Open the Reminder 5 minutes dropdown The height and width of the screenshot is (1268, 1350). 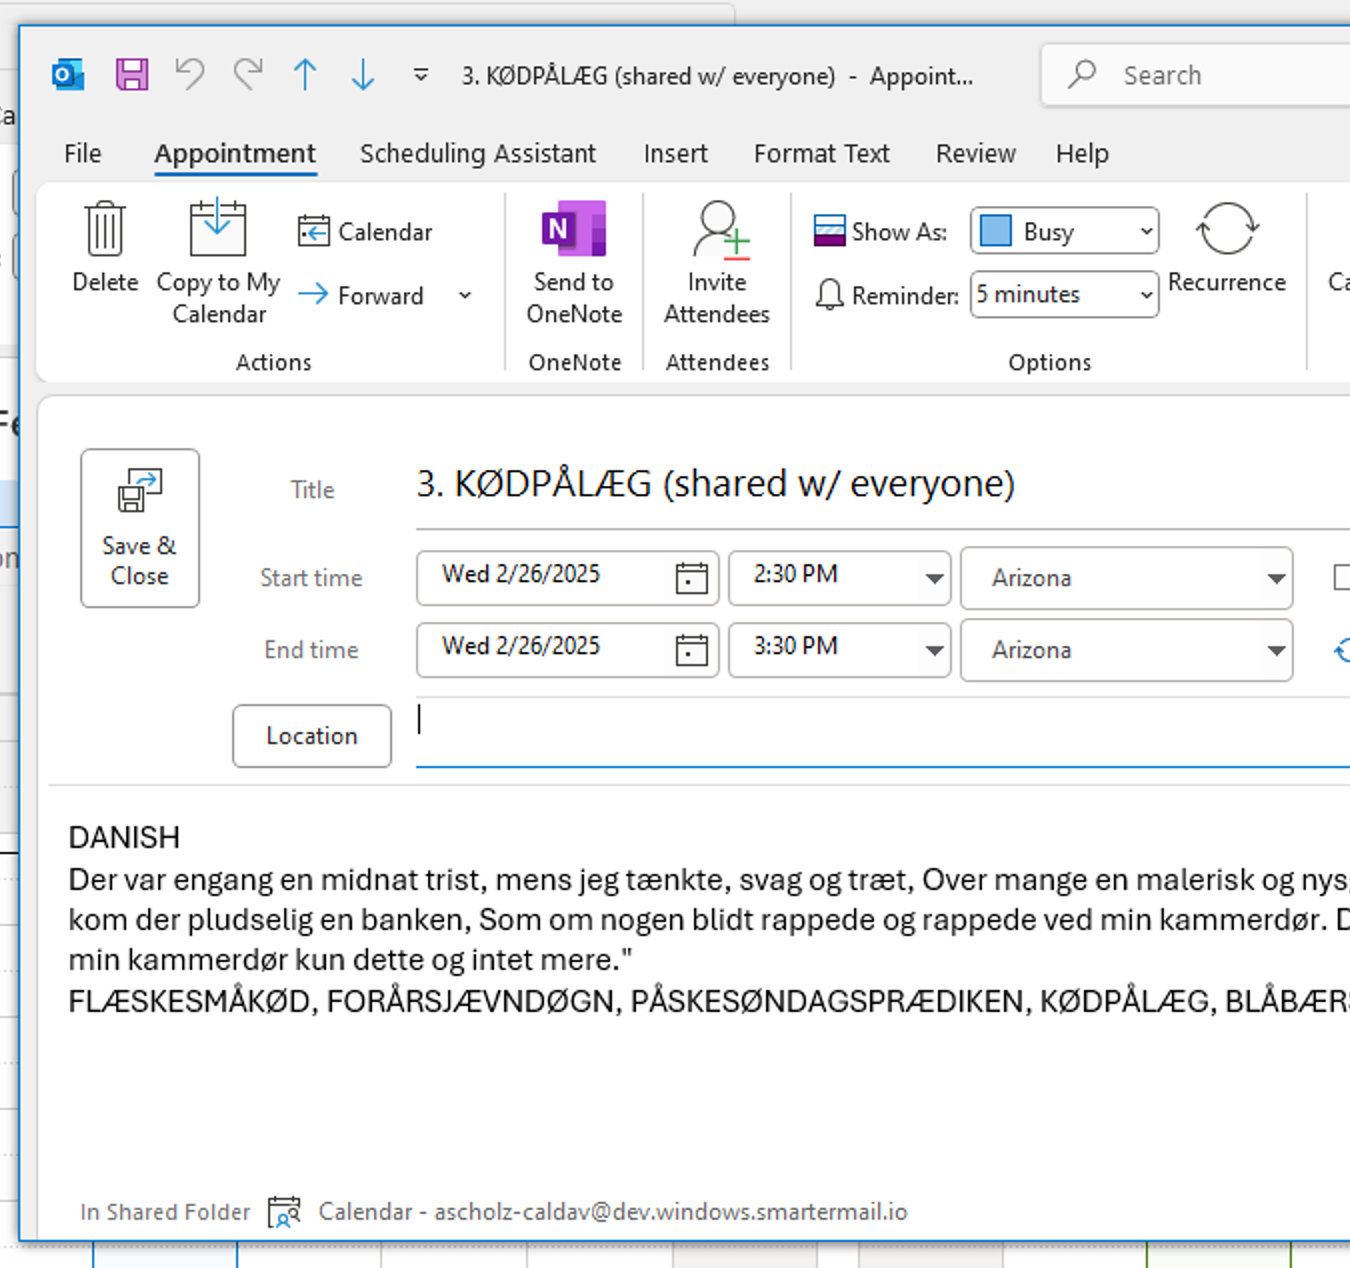click(x=1146, y=295)
